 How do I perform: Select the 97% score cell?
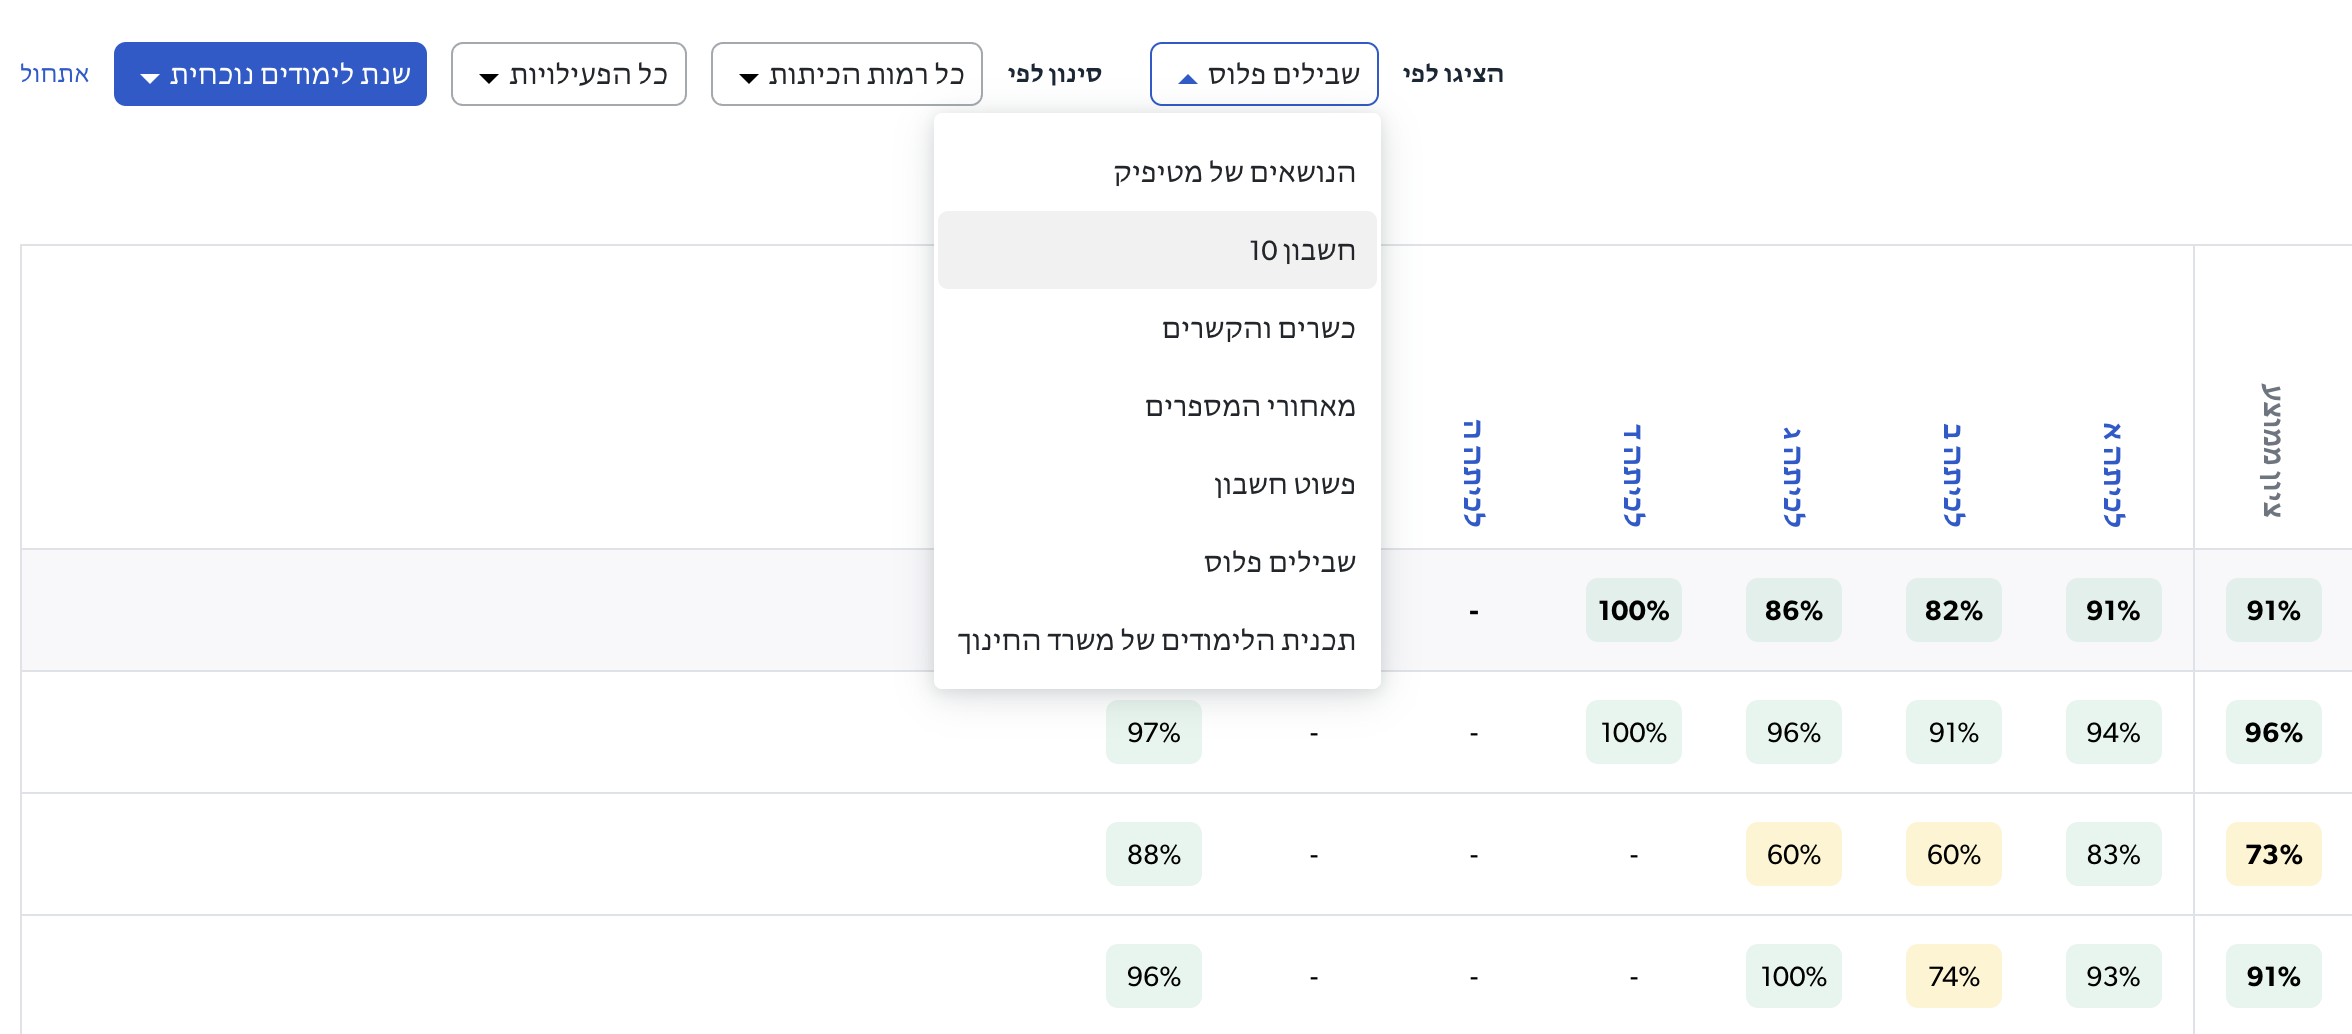pyautogui.click(x=1153, y=732)
